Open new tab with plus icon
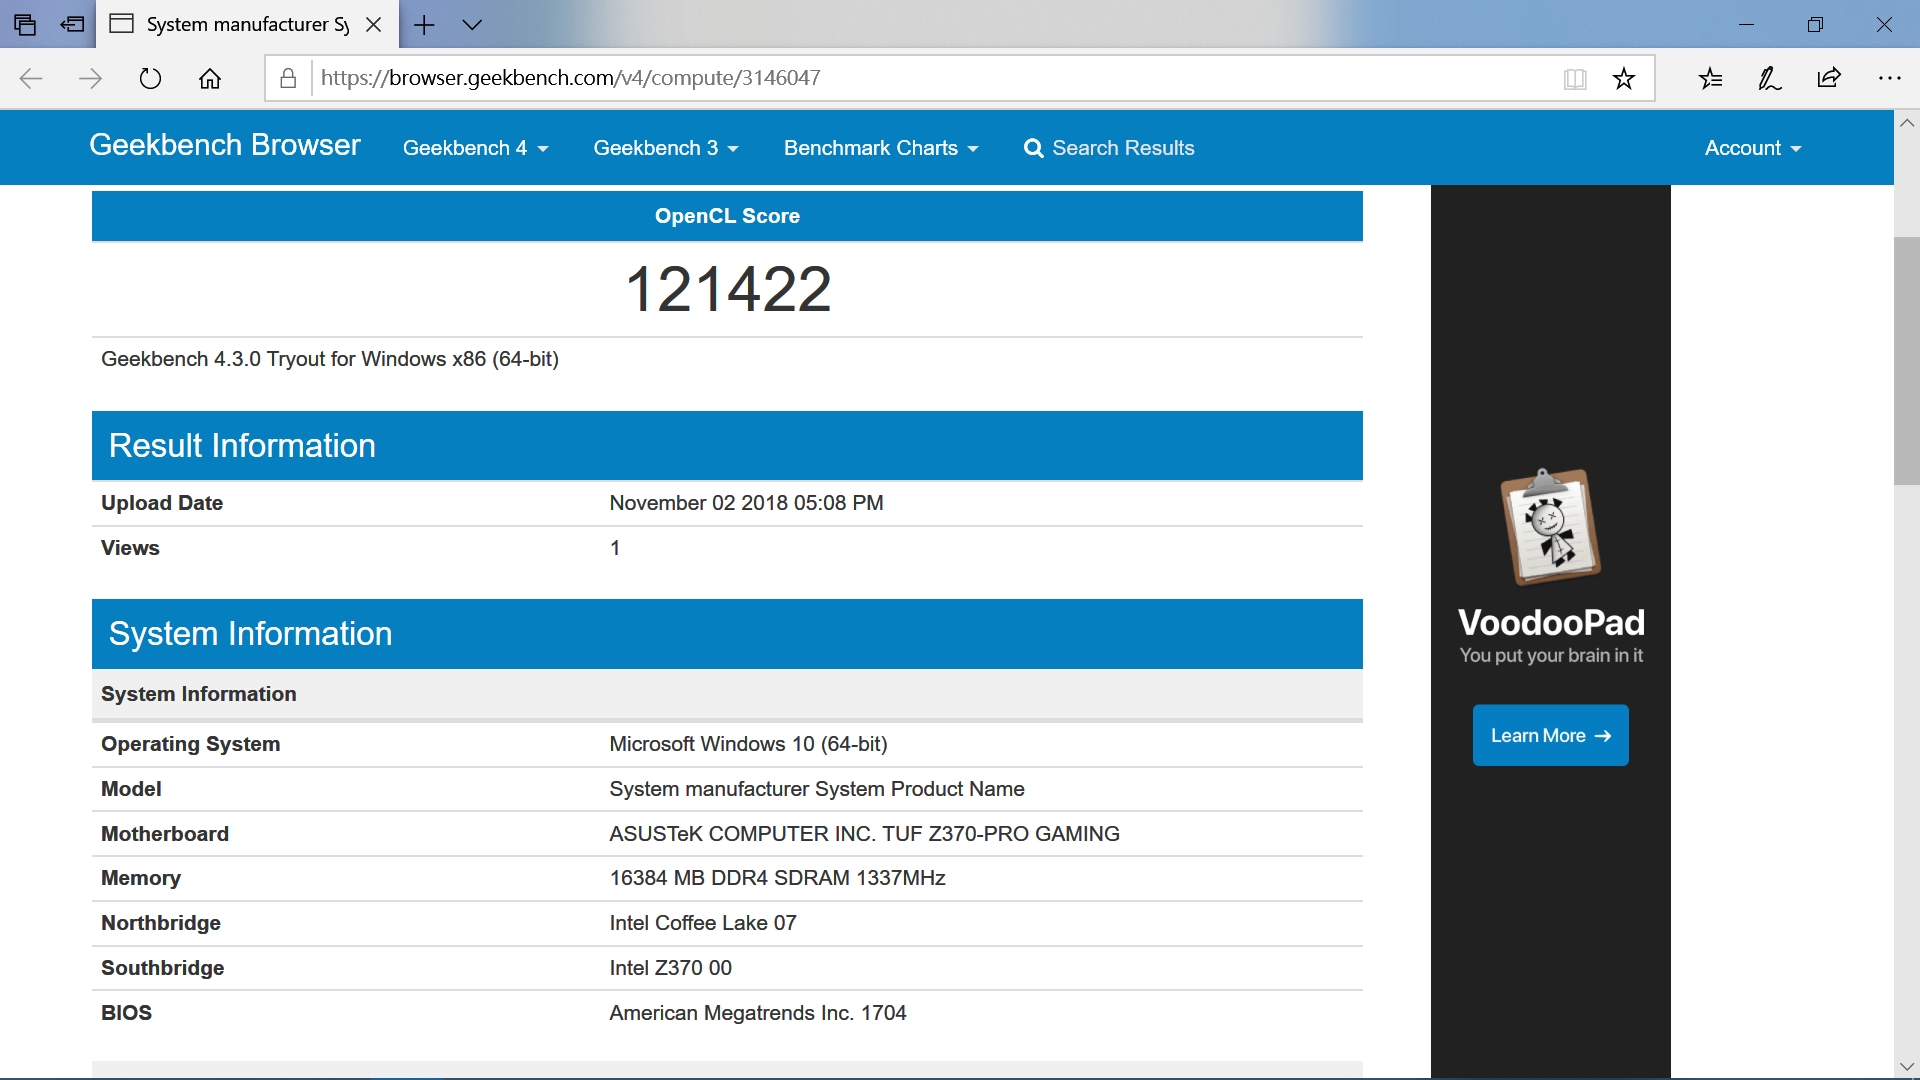1920x1080 pixels. [x=424, y=25]
